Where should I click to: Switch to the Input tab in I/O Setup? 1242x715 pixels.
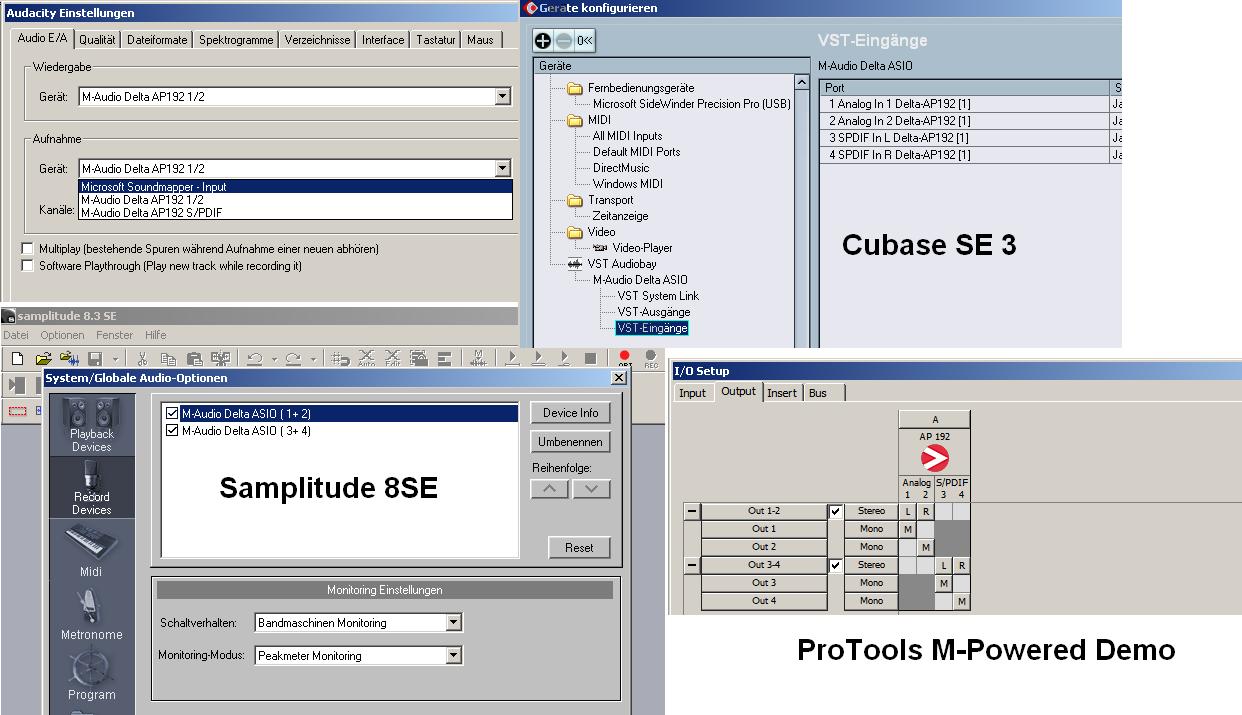(692, 393)
